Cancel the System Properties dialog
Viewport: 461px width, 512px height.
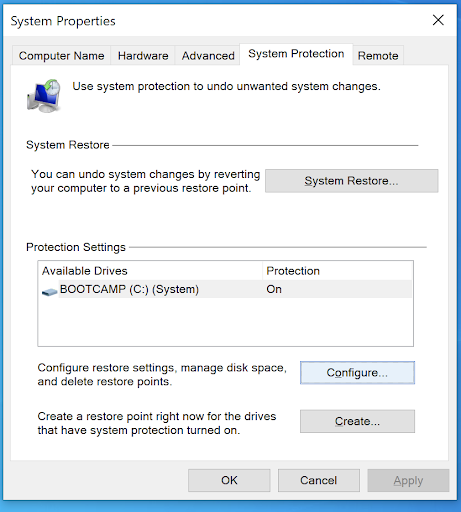[x=319, y=480]
